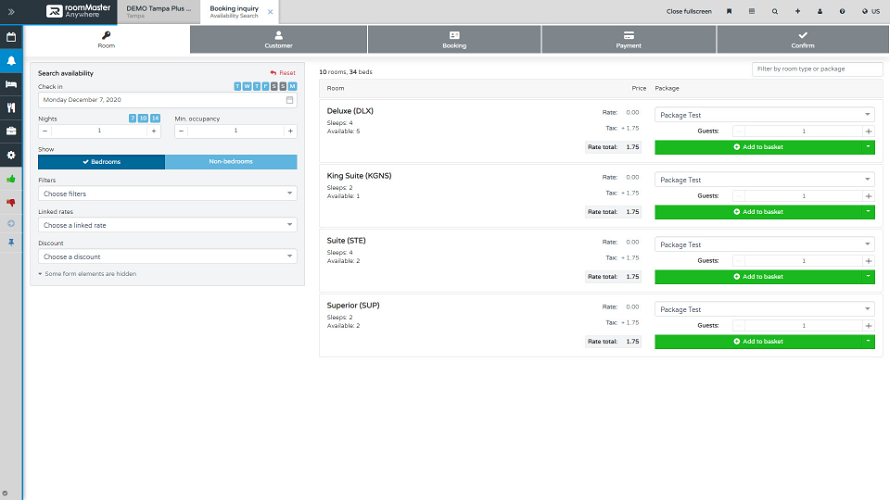
Task: Open the fork and knife icon in the sidebar
Action: (11, 108)
